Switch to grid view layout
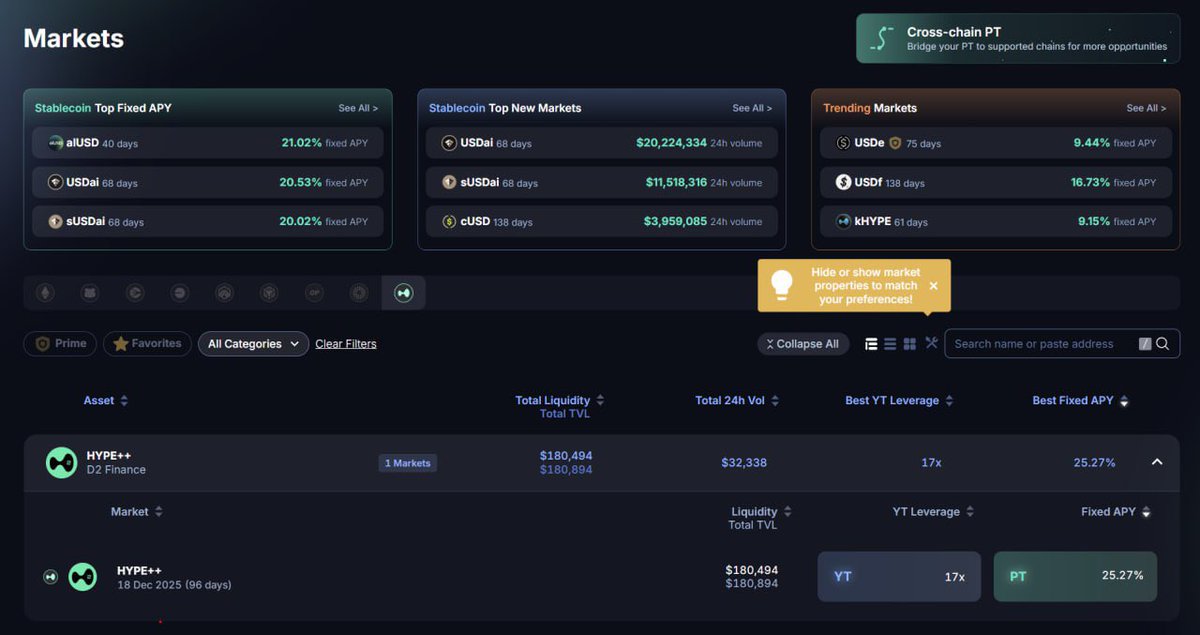Image resolution: width=1200 pixels, height=635 pixels. pyautogui.click(x=910, y=343)
